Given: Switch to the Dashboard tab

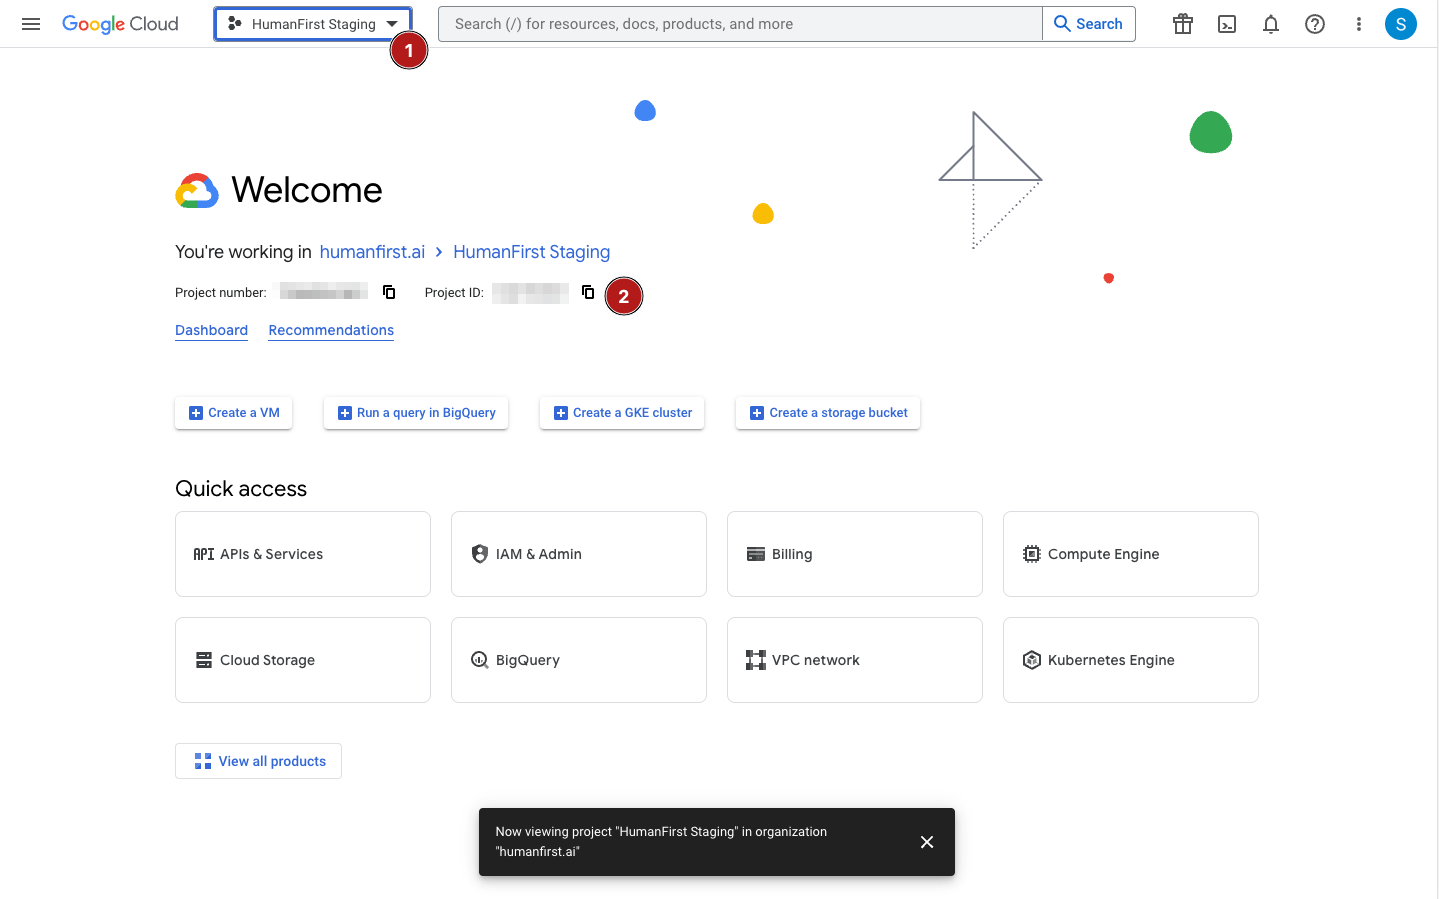Looking at the screenshot, I should tap(211, 330).
